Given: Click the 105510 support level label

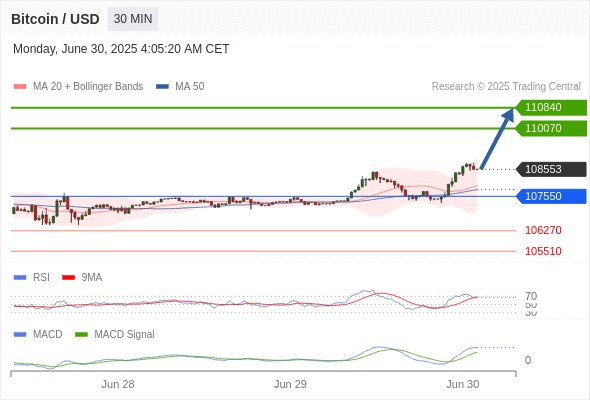Looking at the screenshot, I should coord(543,251).
